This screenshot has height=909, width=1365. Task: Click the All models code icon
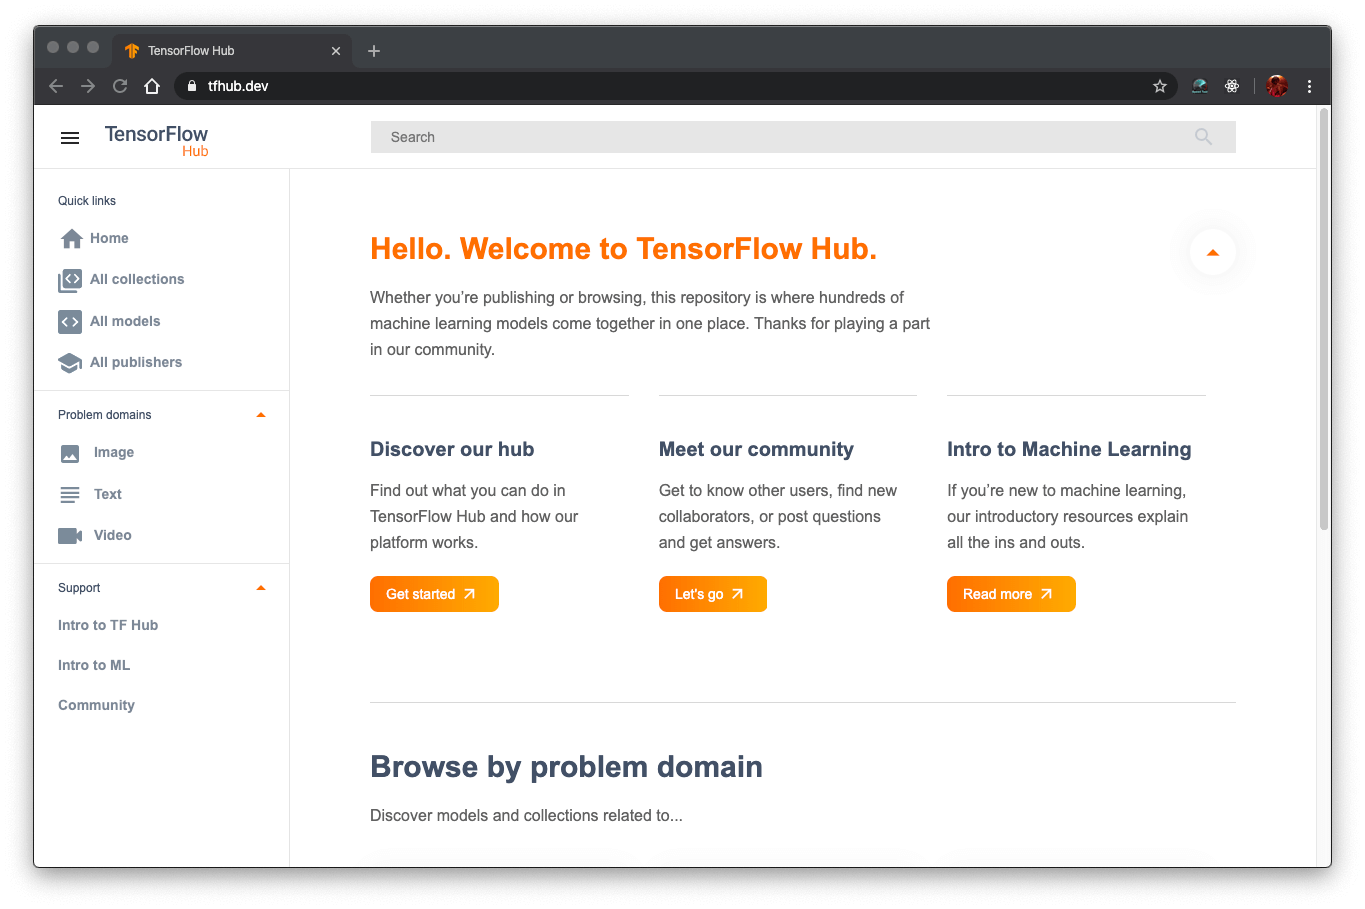click(69, 321)
